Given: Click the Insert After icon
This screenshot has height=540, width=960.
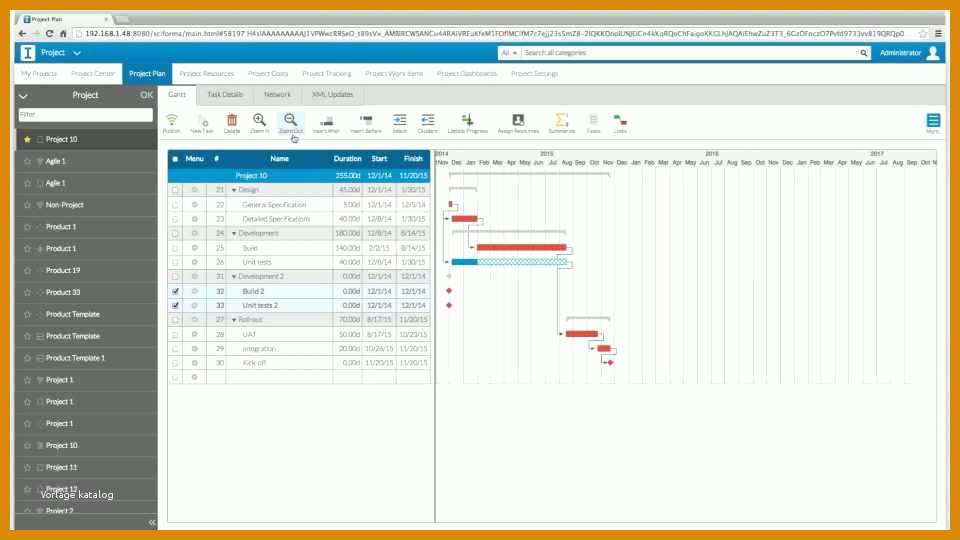Looking at the screenshot, I should coord(326,121).
